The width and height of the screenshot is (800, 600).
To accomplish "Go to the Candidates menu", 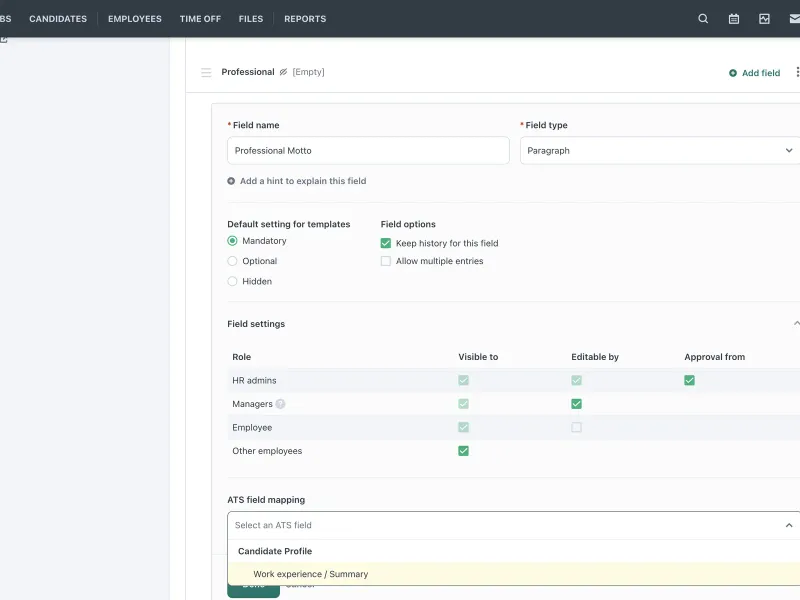I will tap(58, 19).
